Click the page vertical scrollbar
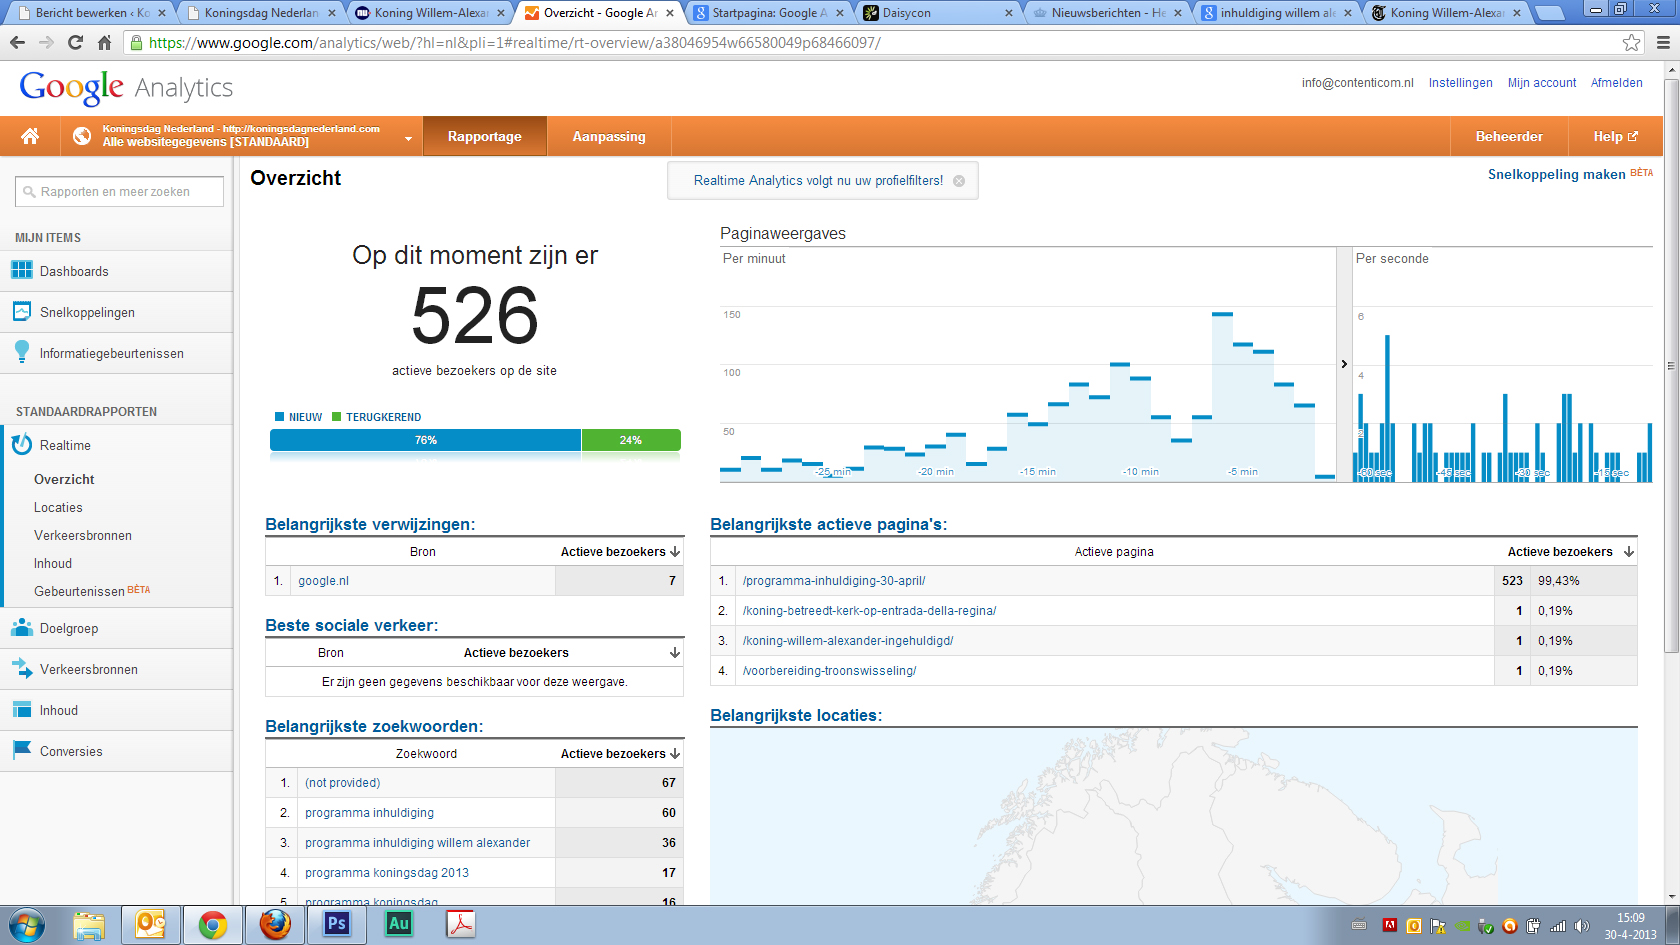This screenshot has width=1680, height=945. coord(1671,366)
